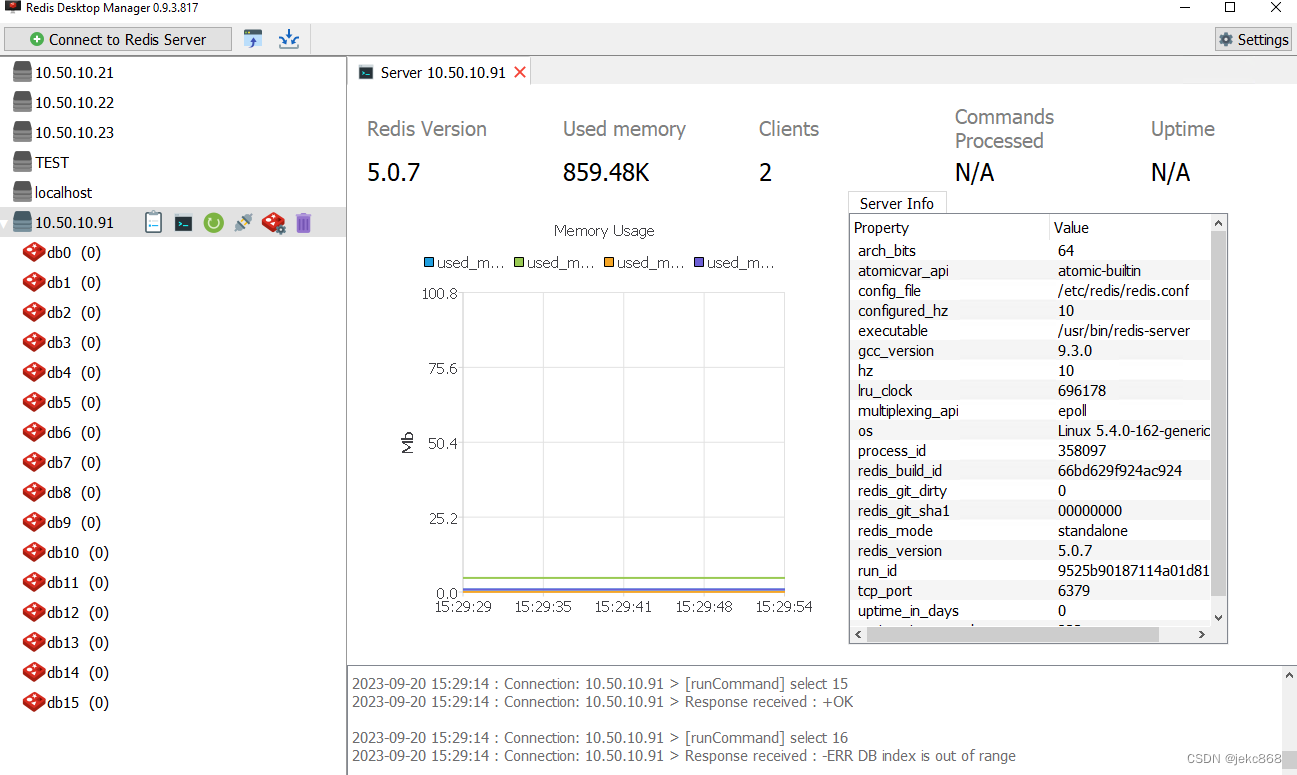
Task: Sort by the Value column header
Action: point(1130,228)
